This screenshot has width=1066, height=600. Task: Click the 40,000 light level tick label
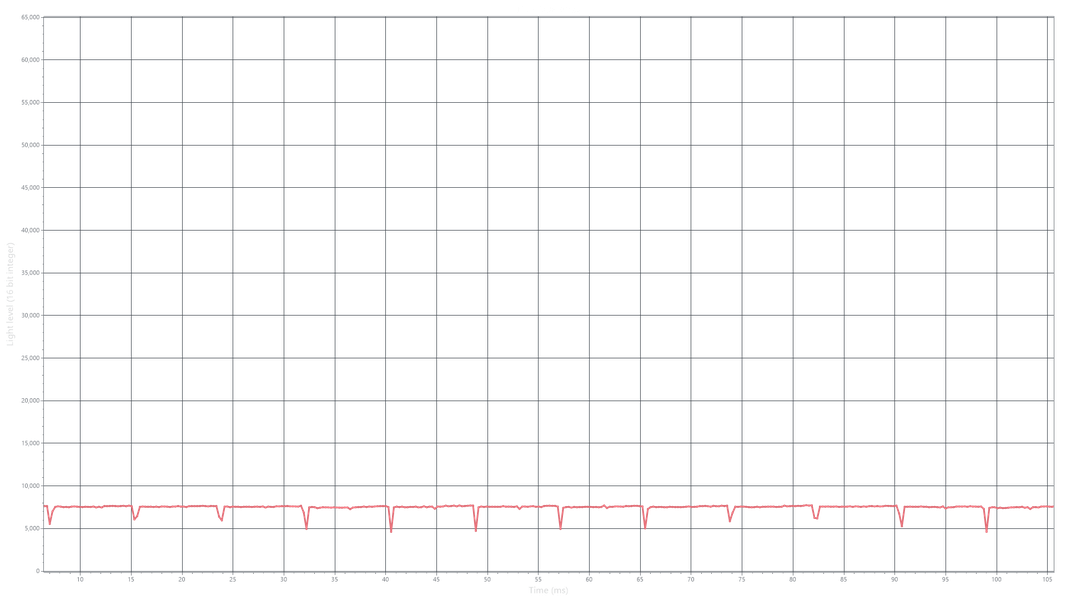(x=31, y=230)
